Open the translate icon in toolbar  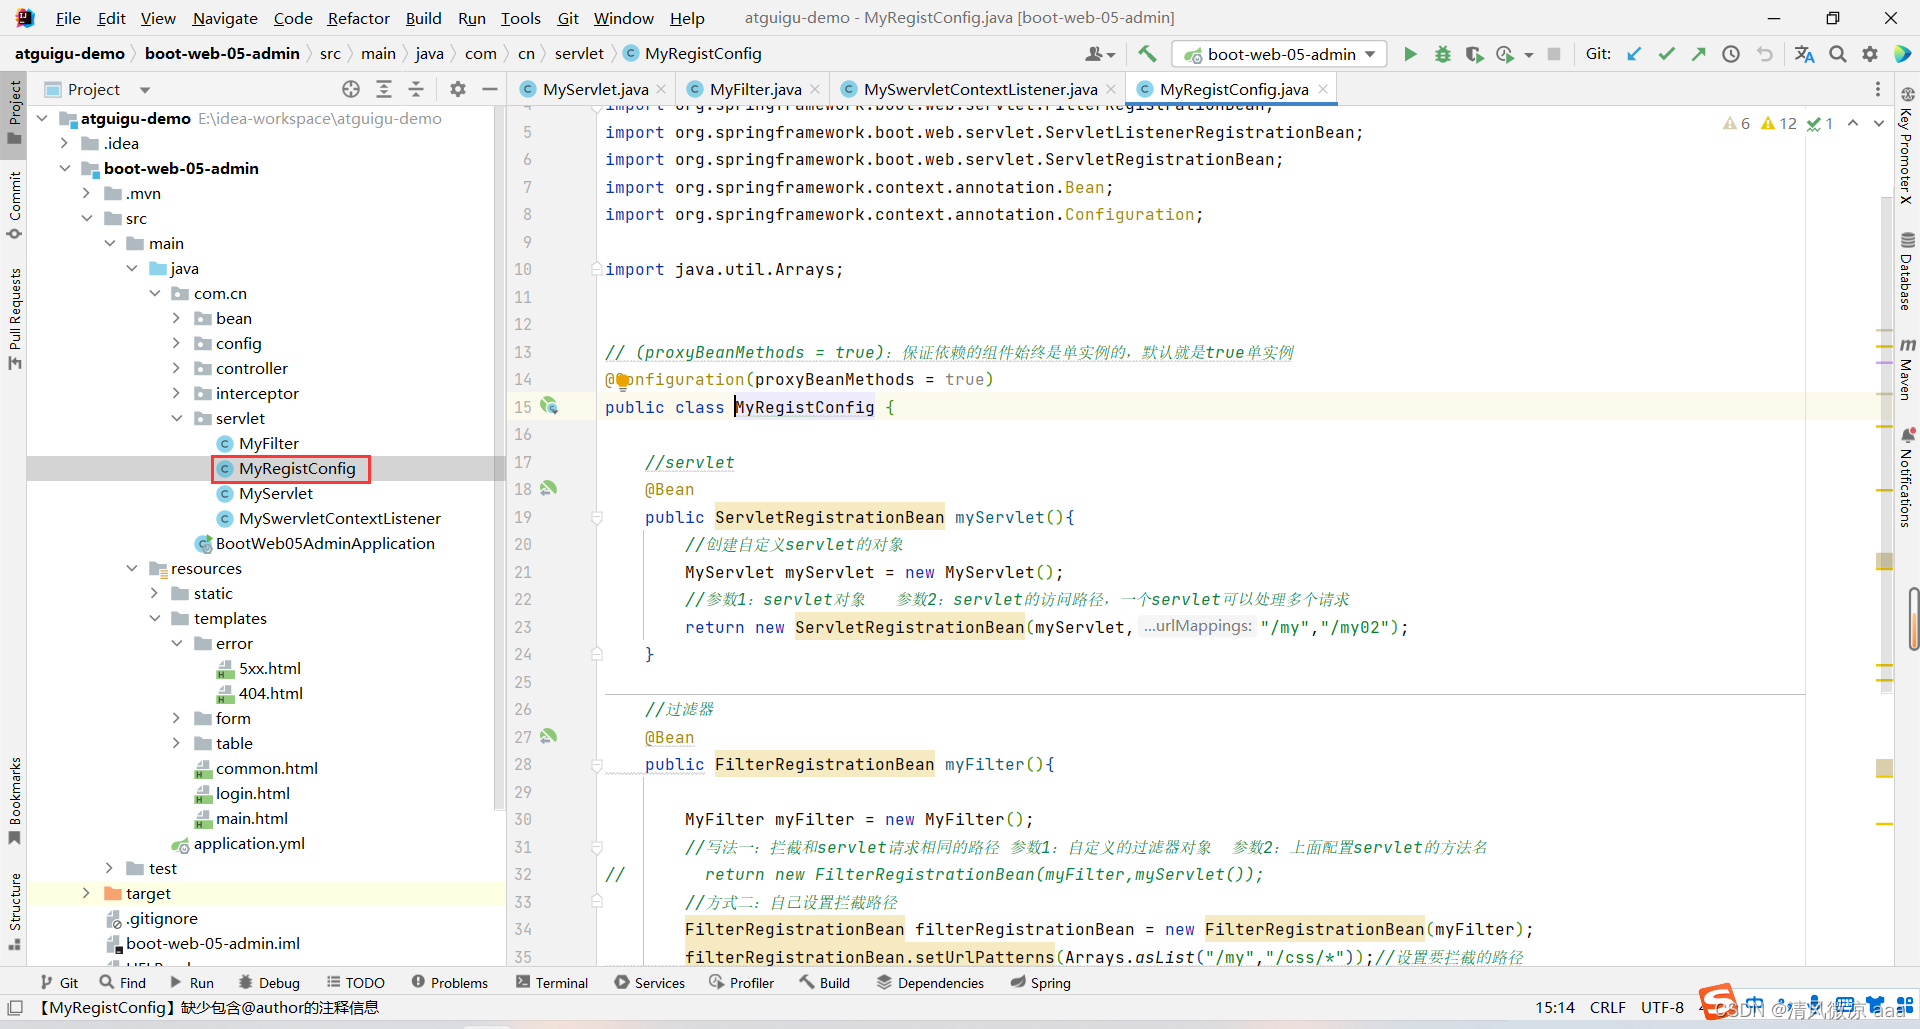pos(1804,54)
